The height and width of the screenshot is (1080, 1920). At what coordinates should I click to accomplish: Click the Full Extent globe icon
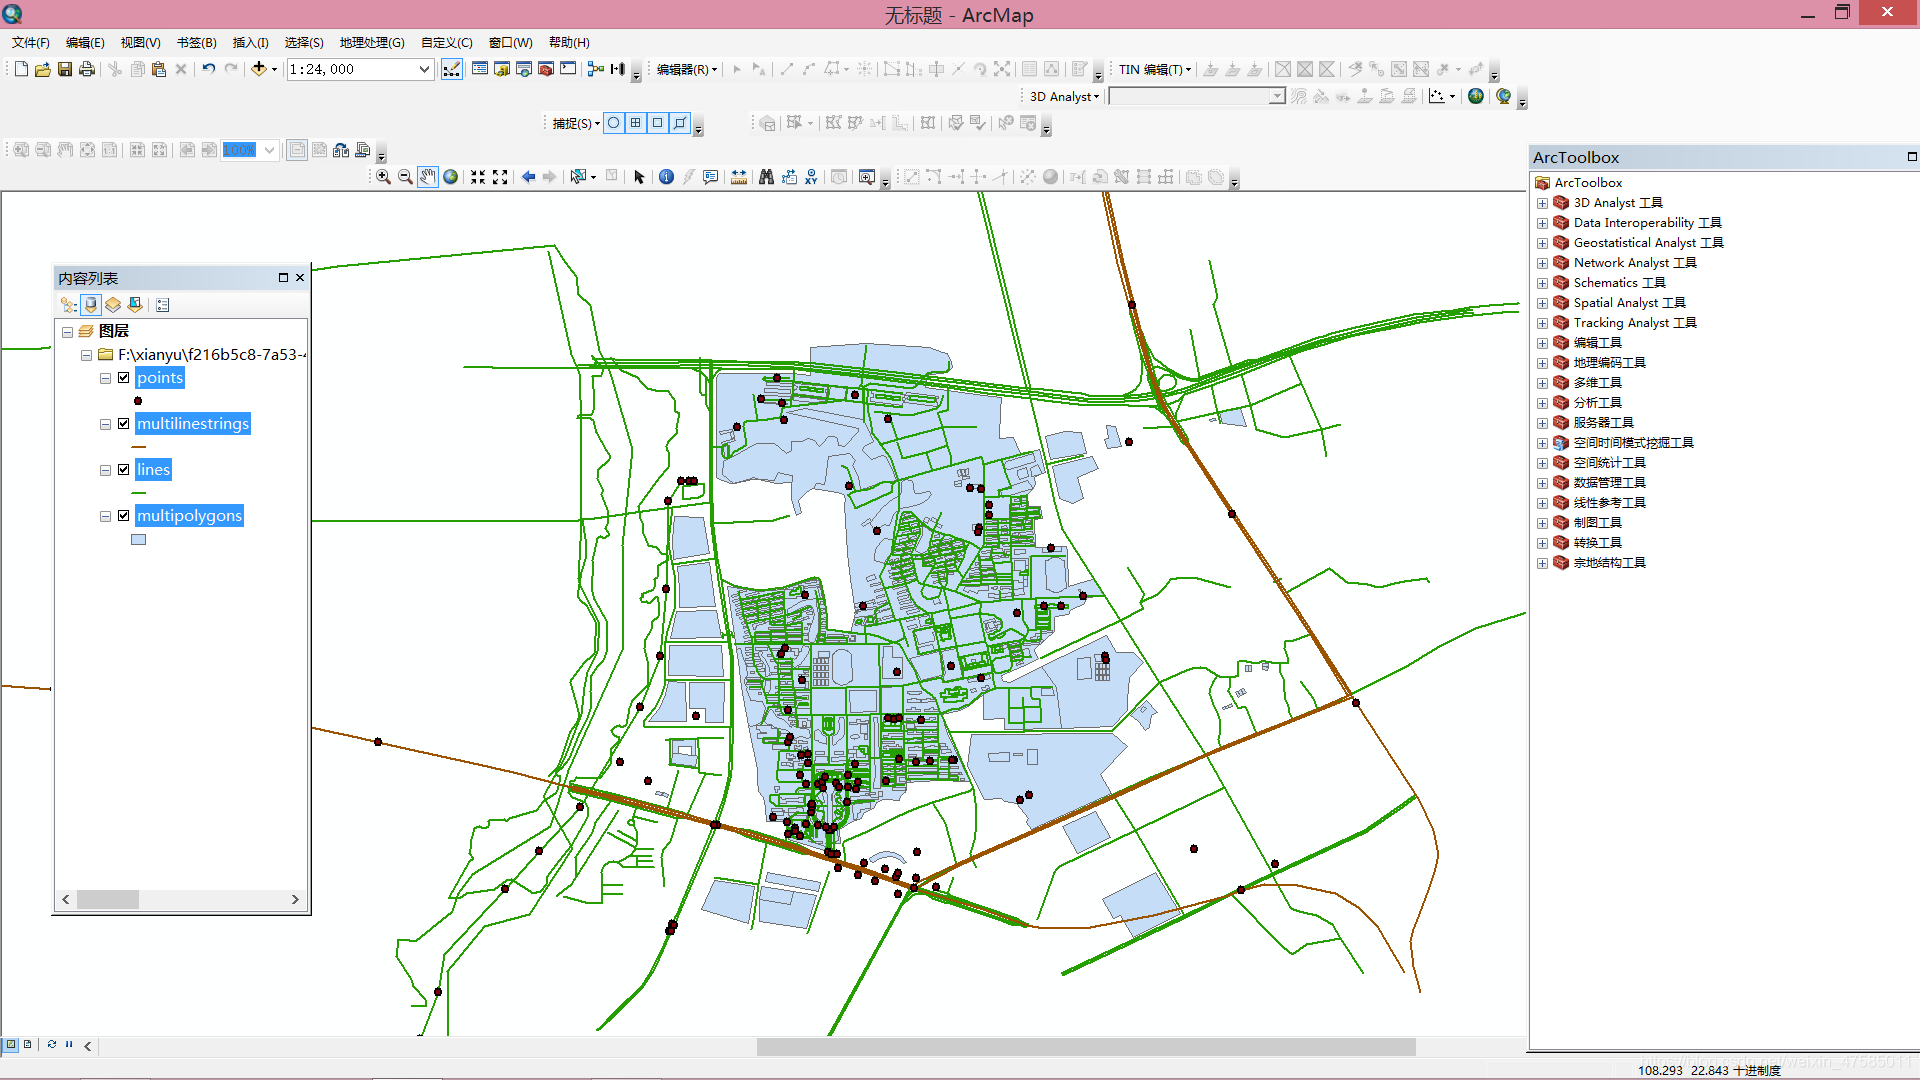451,177
